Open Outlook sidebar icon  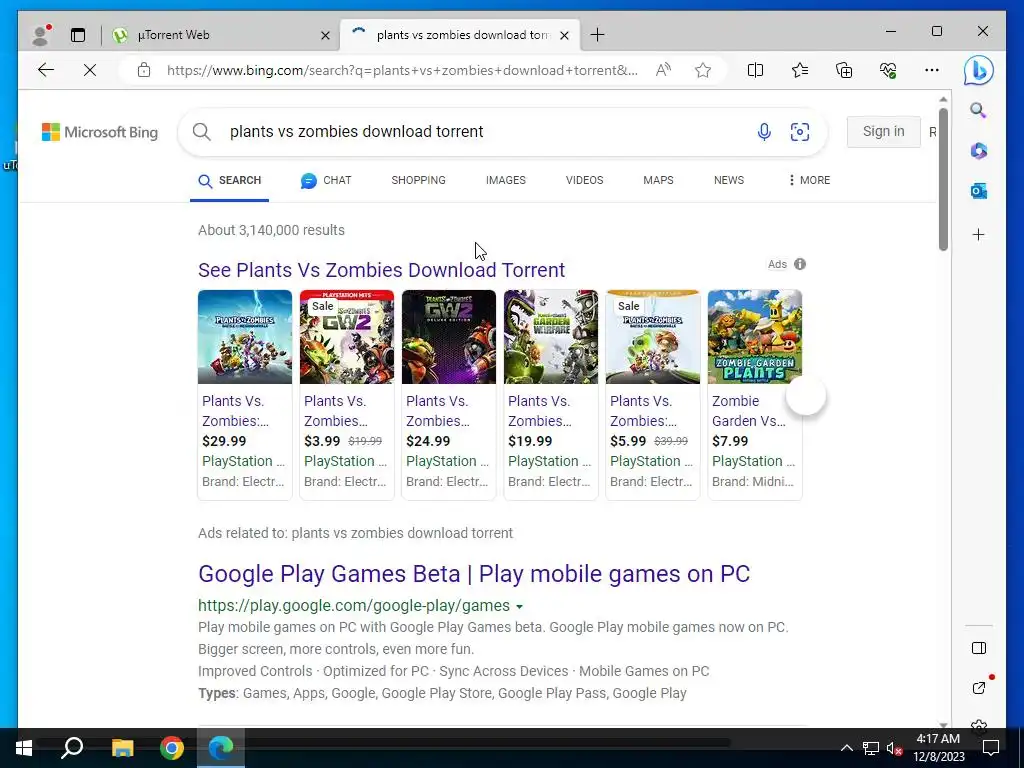[978, 191]
